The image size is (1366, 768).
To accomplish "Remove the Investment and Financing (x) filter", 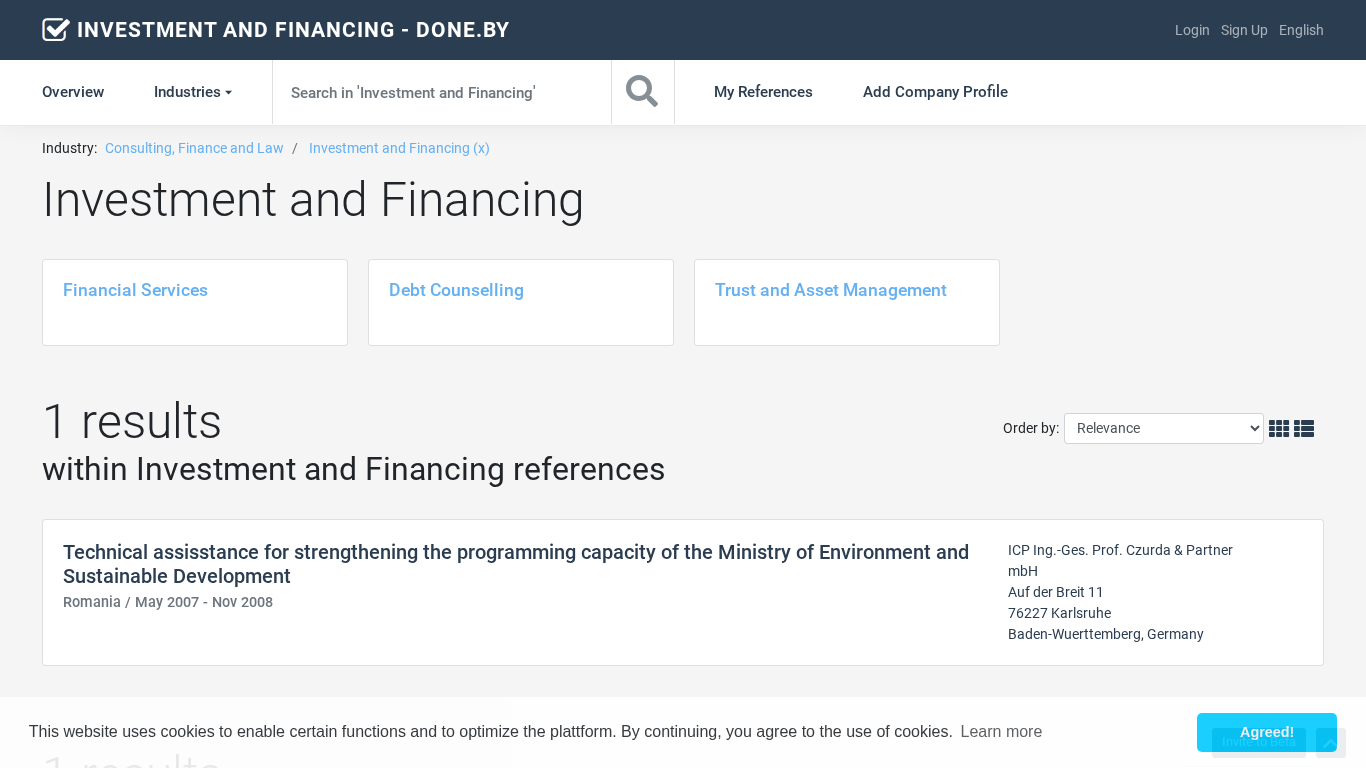I will (x=399, y=148).
